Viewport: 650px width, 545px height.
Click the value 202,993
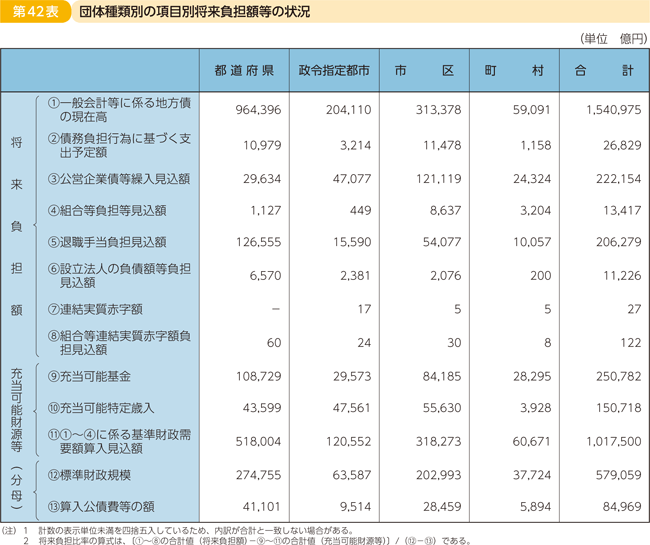coord(439,475)
